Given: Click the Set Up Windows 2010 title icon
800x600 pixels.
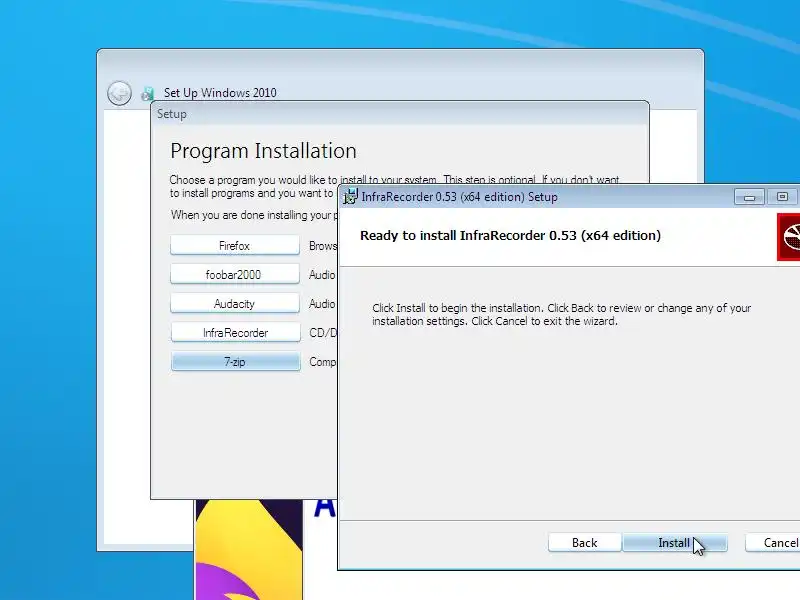Looking at the screenshot, I should pos(148,93).
